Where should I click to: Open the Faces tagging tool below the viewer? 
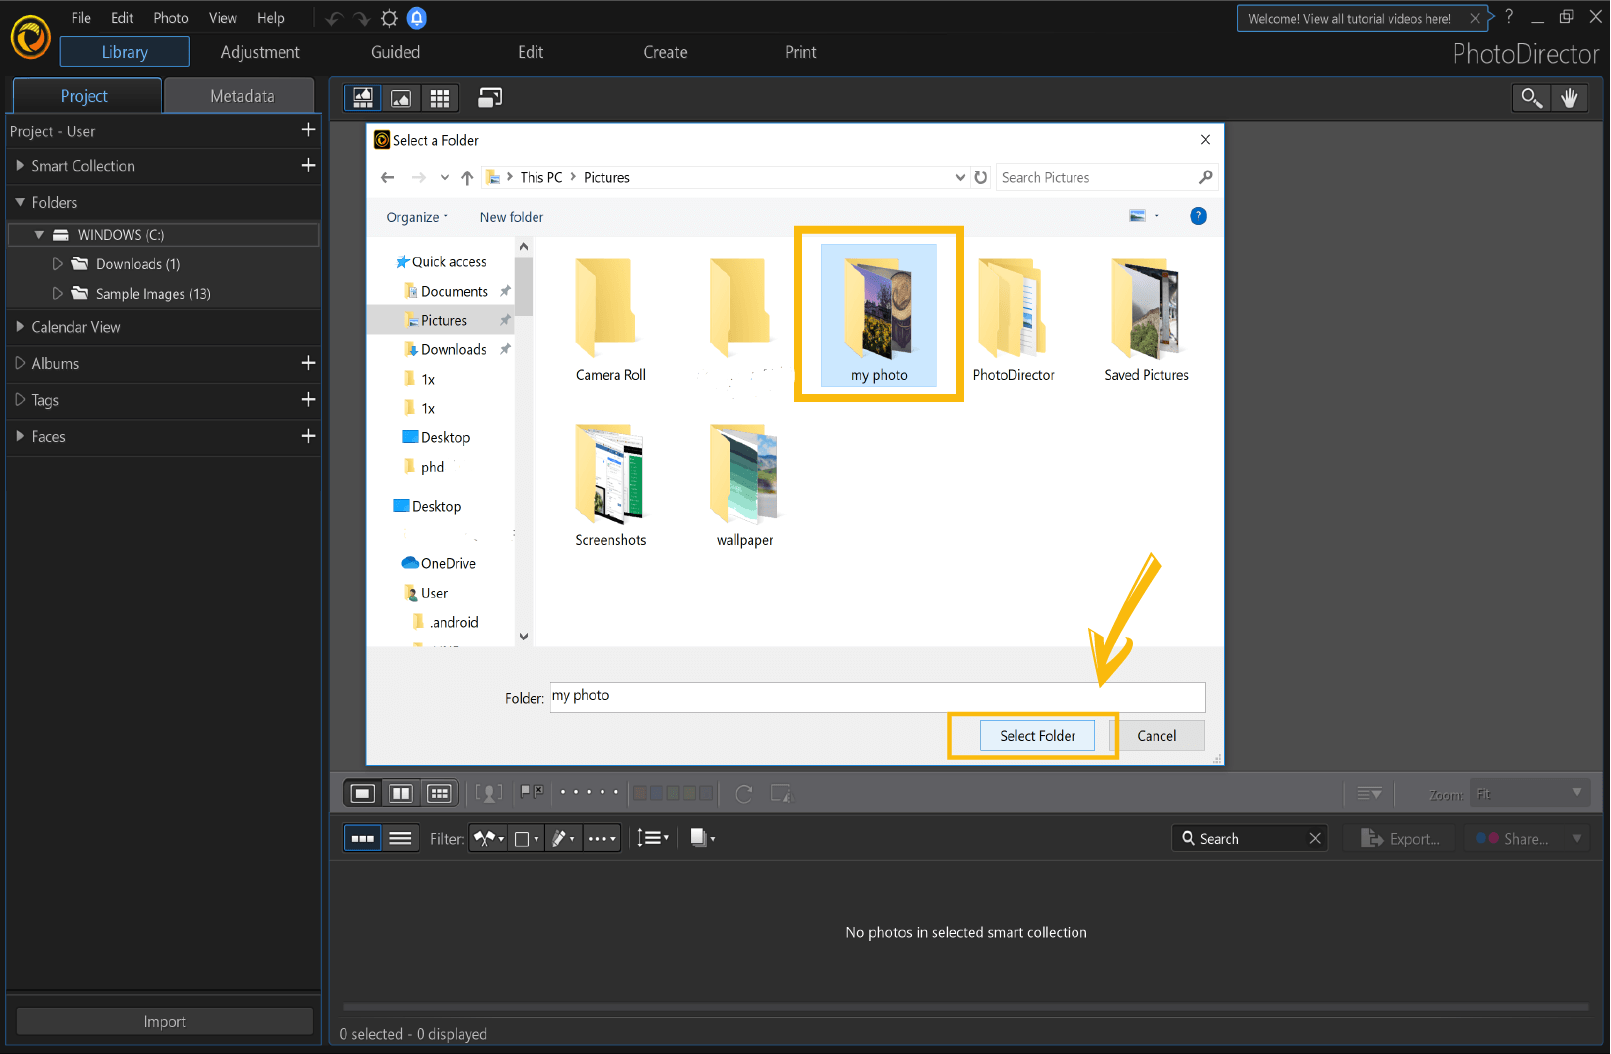pos(489,792)
